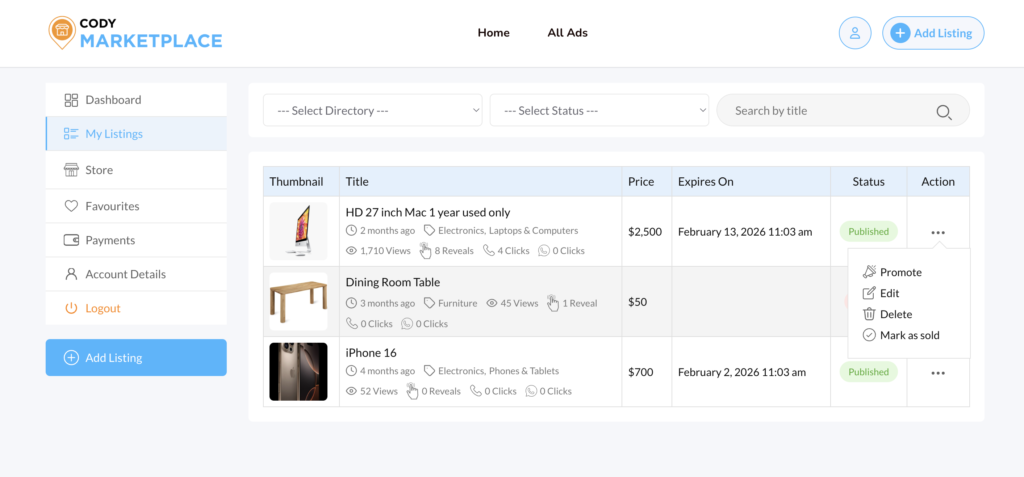Viewport: 1024px width, 477px height.
Task: Open the Dashboard sidebar item
Action: coord(112,100)
